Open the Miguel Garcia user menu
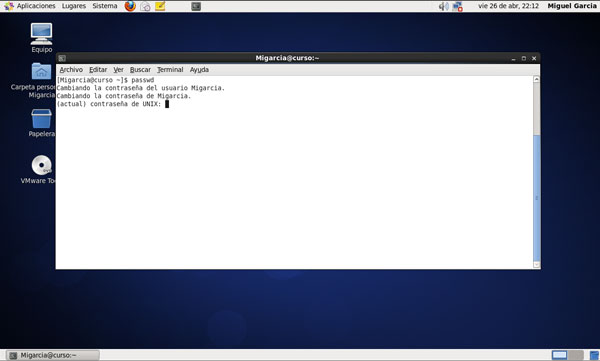The image size is (600, 361). click(x=572, y=6)
